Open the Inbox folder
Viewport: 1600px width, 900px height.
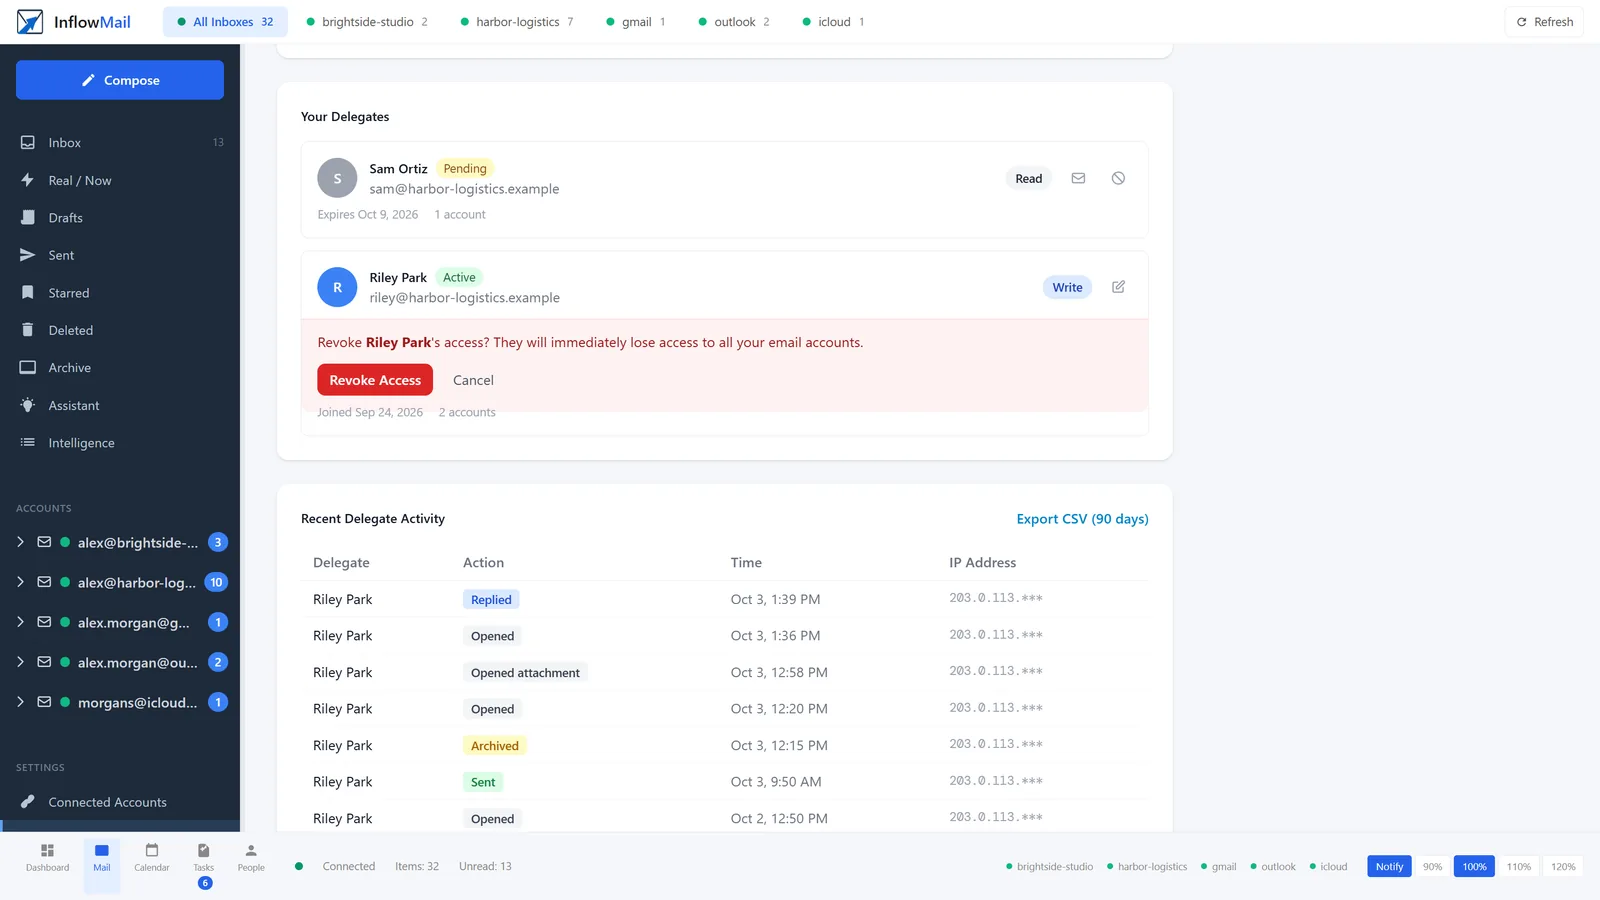tap(120, 143)
